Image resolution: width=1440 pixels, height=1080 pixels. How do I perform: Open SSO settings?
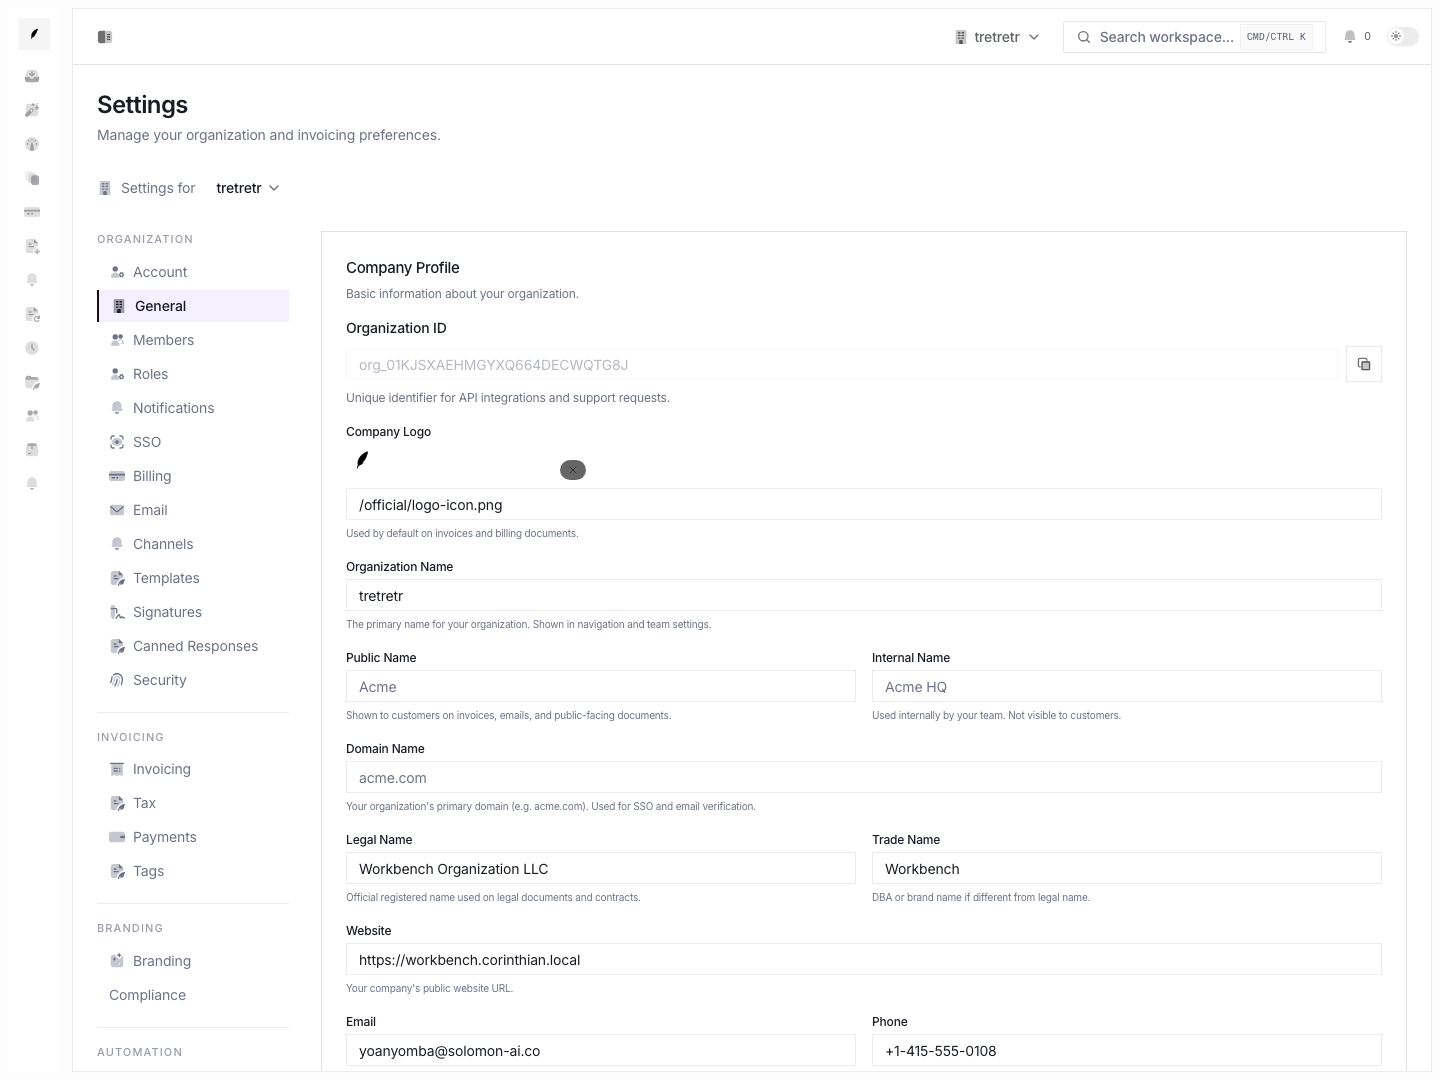pos(193,442)
